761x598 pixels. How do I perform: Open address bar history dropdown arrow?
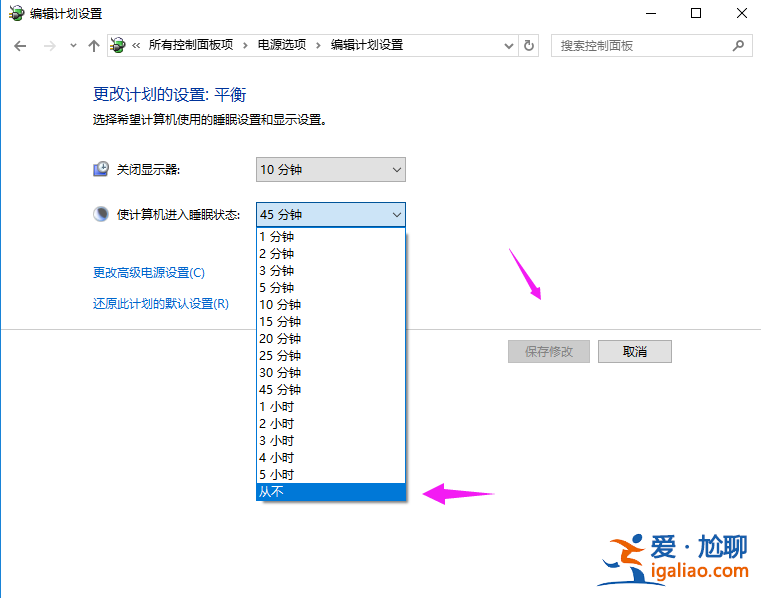509,46
